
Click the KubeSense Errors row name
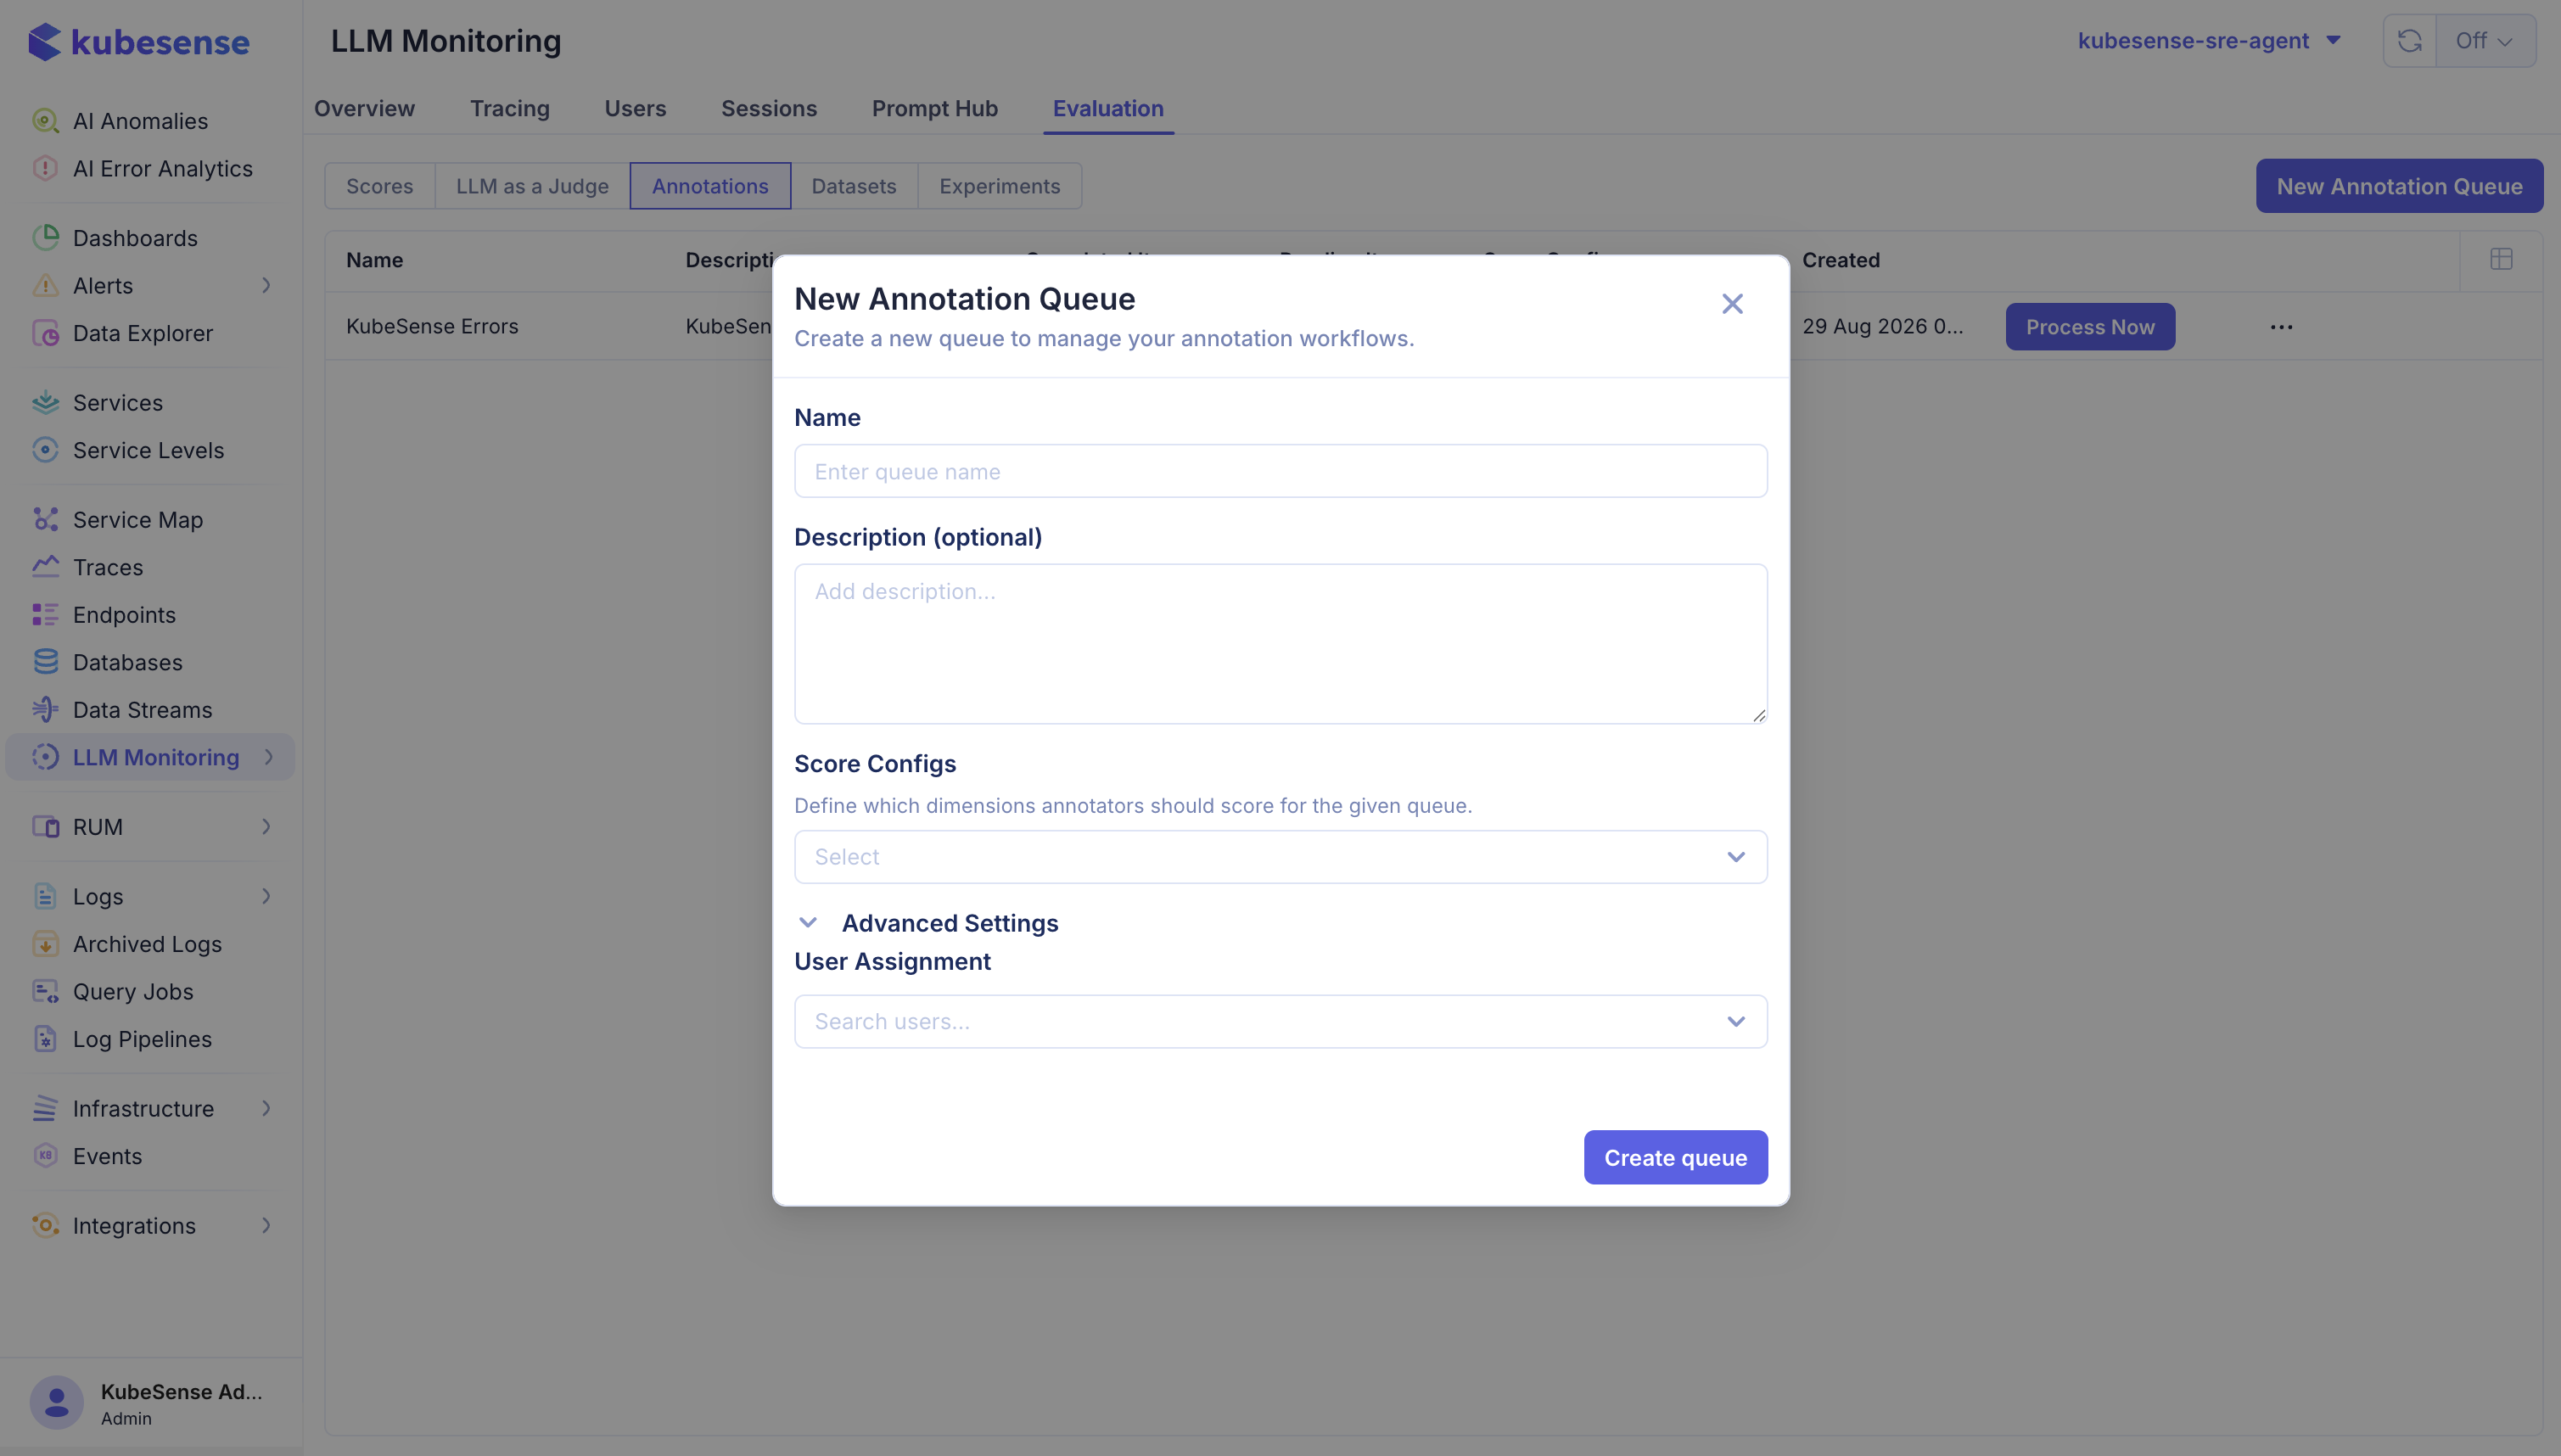[432, 326]
